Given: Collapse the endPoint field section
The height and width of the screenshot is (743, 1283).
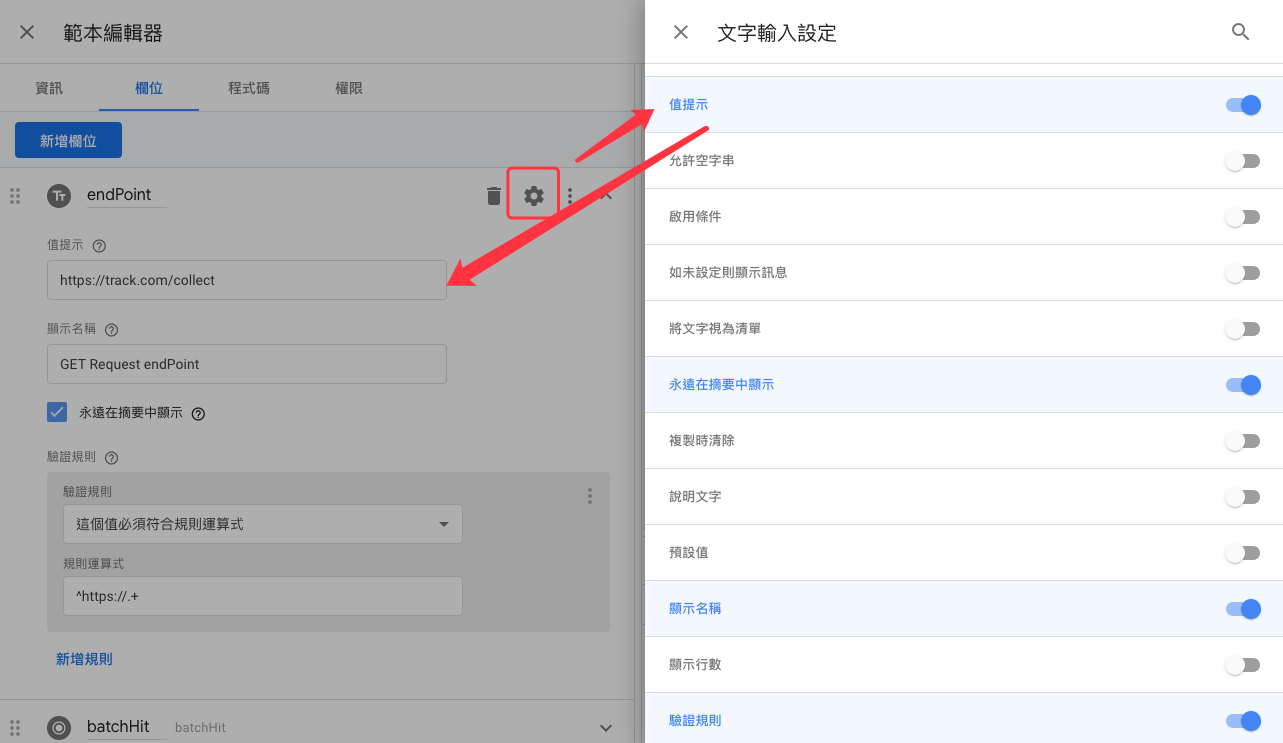Looking at the screenshot, I should [x=605, y=195].
